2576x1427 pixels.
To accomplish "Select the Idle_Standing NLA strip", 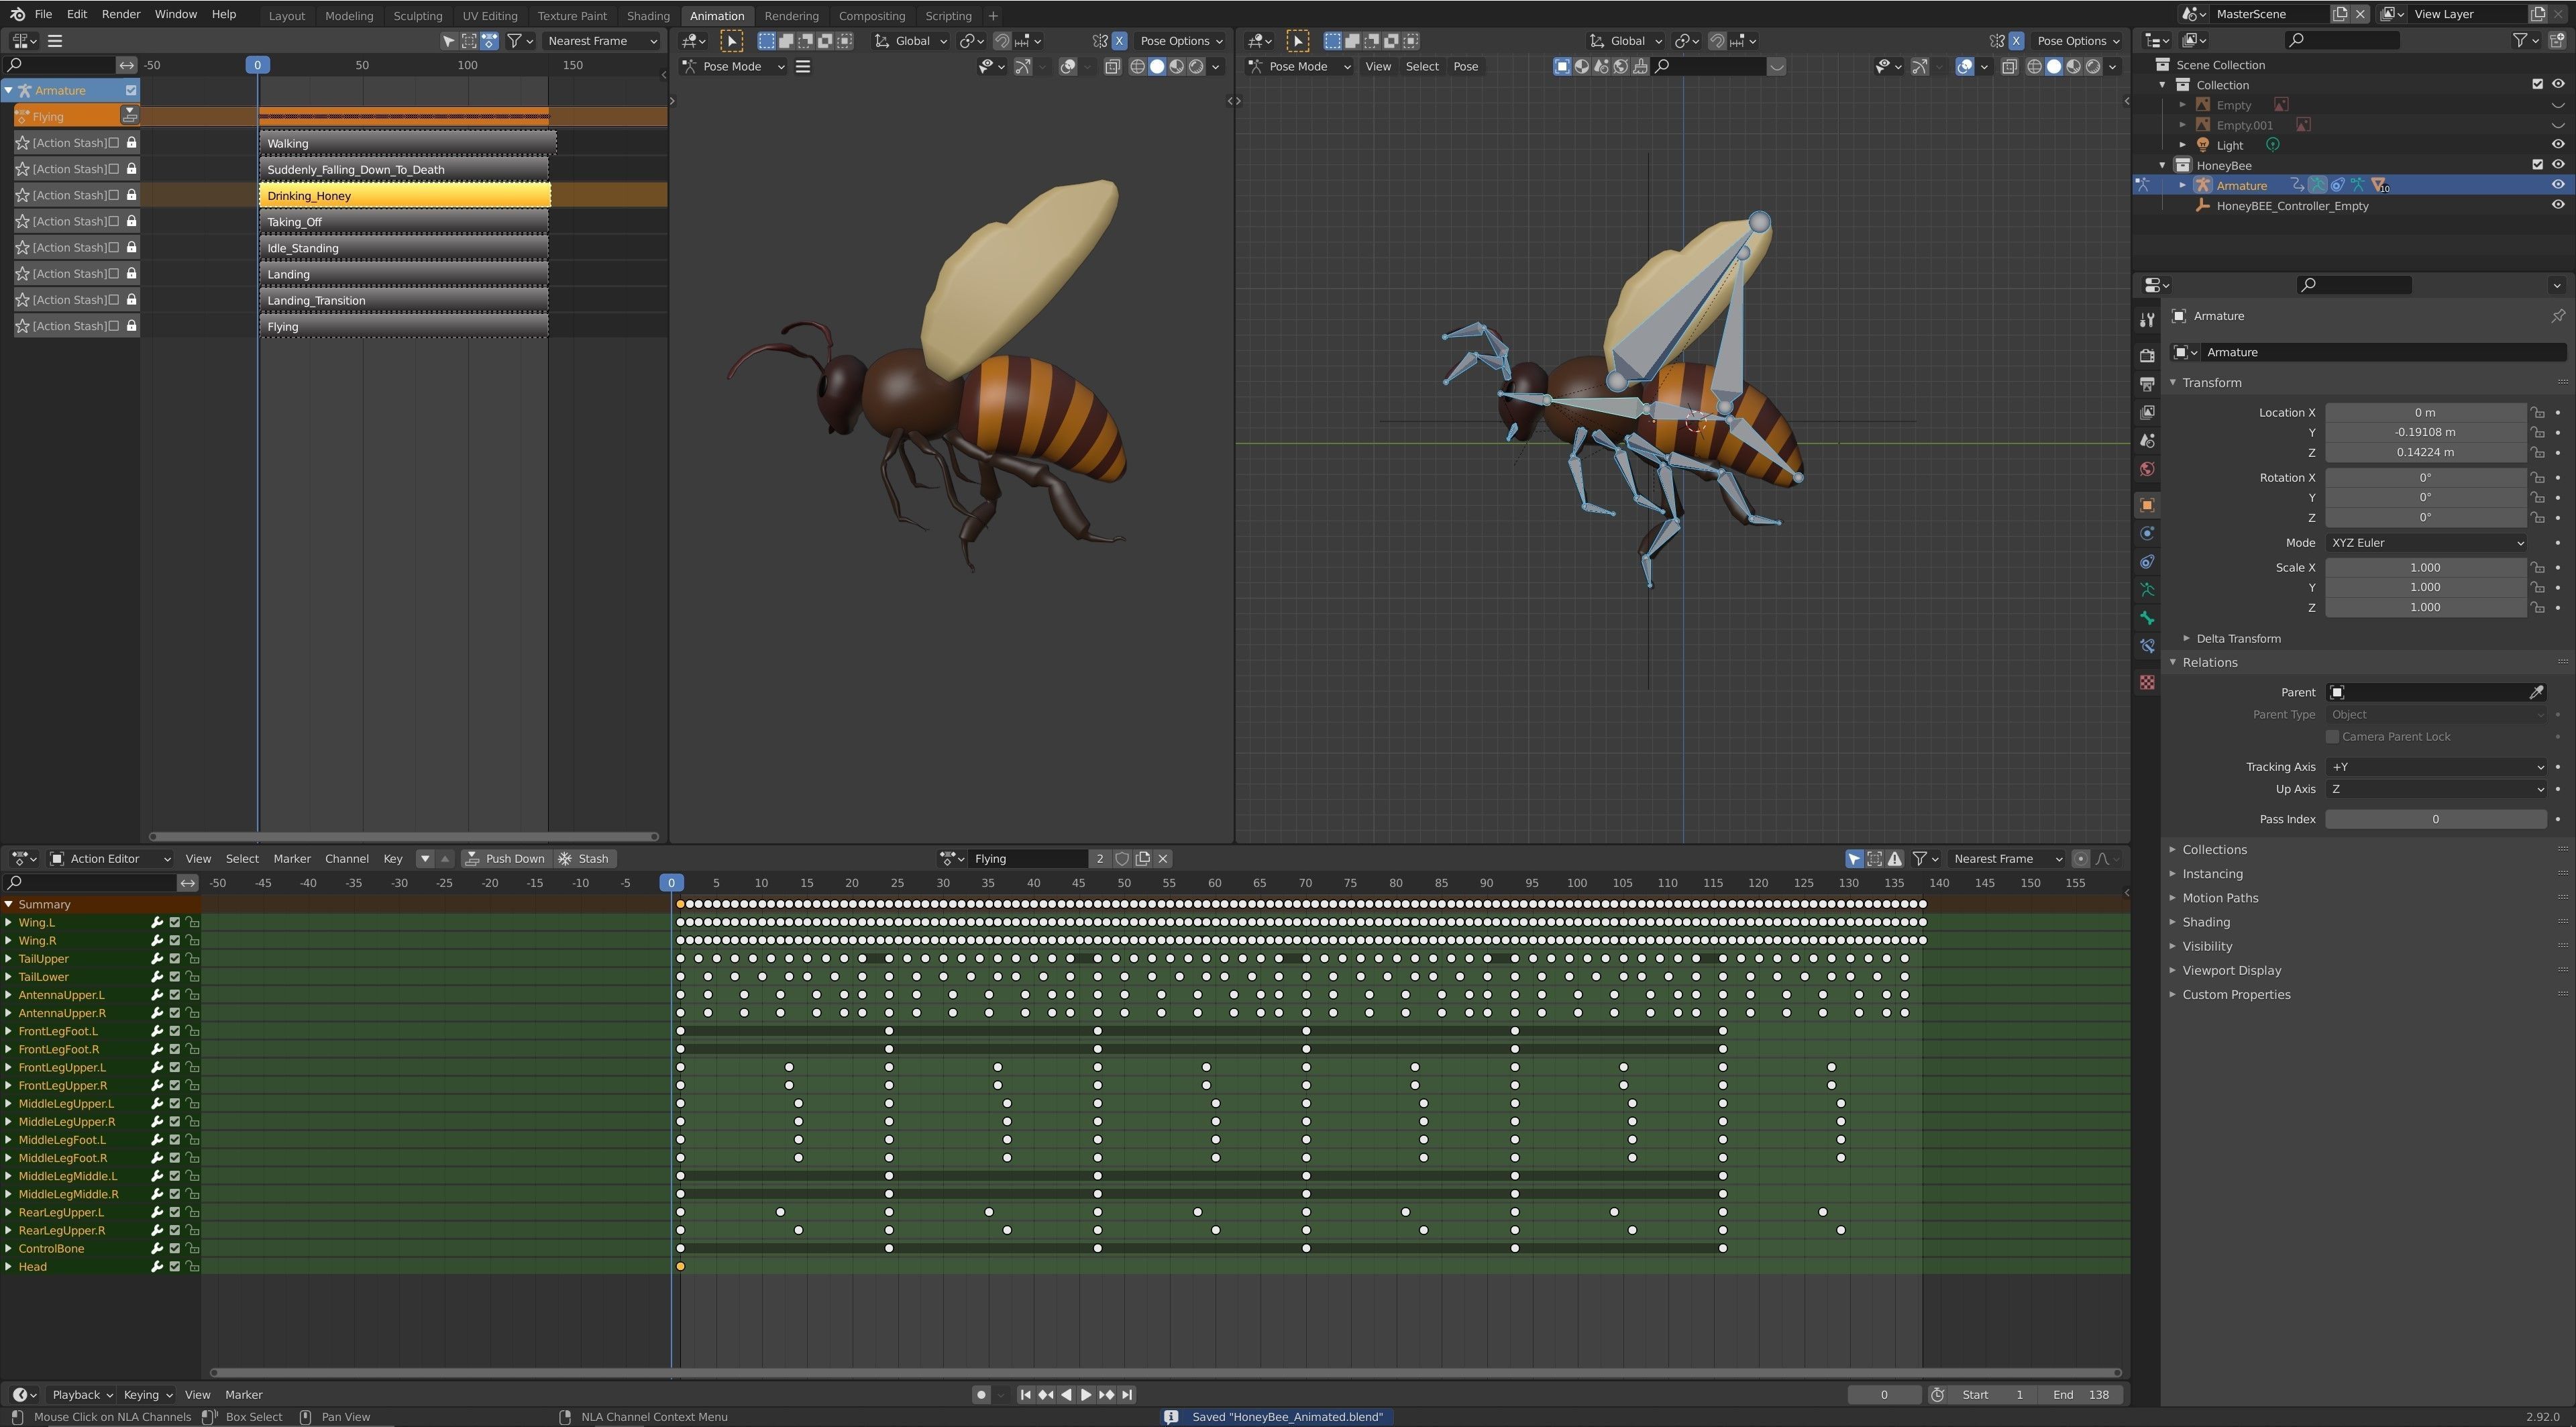I will point(404,247).
